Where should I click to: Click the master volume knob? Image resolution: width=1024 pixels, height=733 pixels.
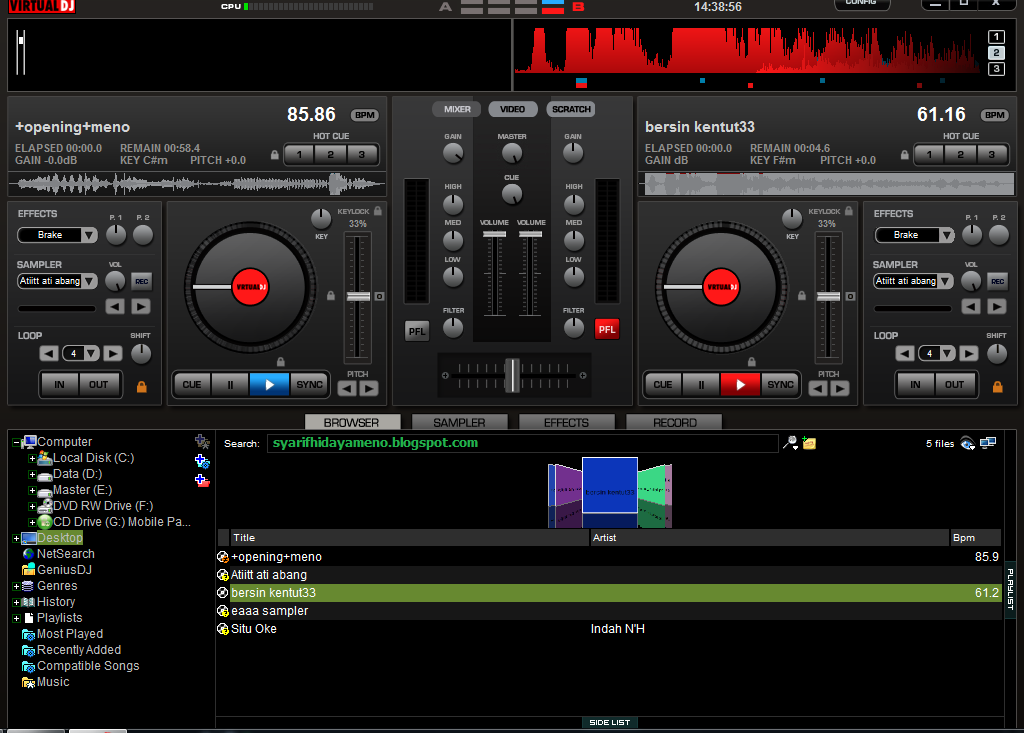coord(512,154)
